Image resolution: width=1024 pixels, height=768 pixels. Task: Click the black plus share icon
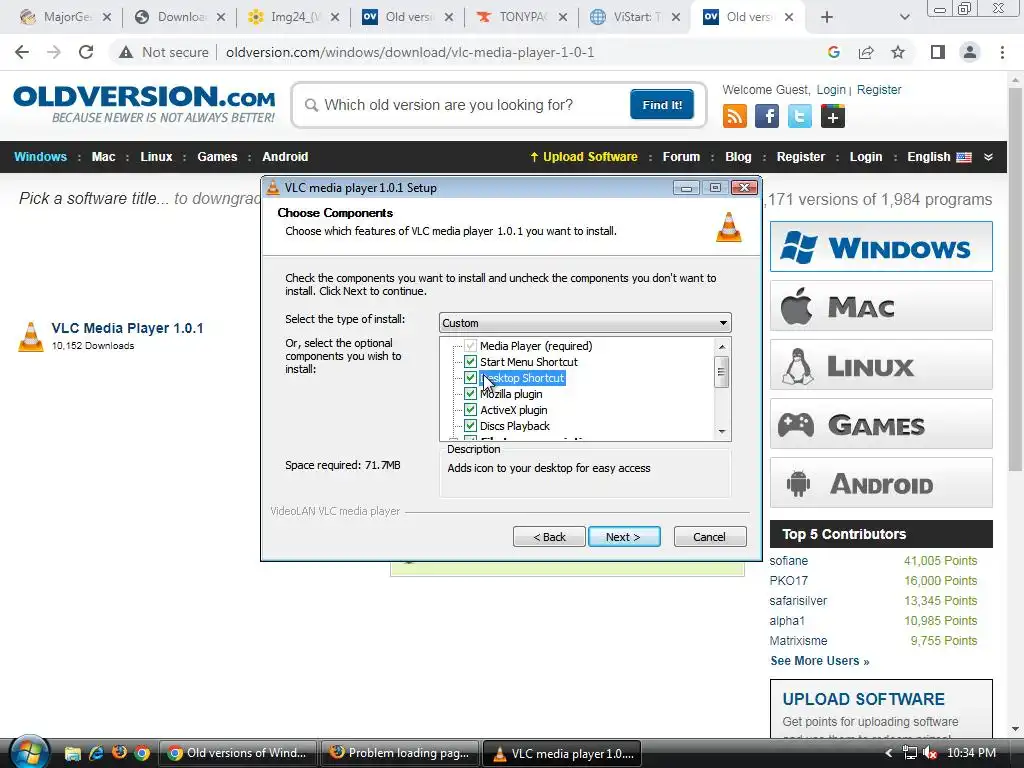(x=833, y=116)
